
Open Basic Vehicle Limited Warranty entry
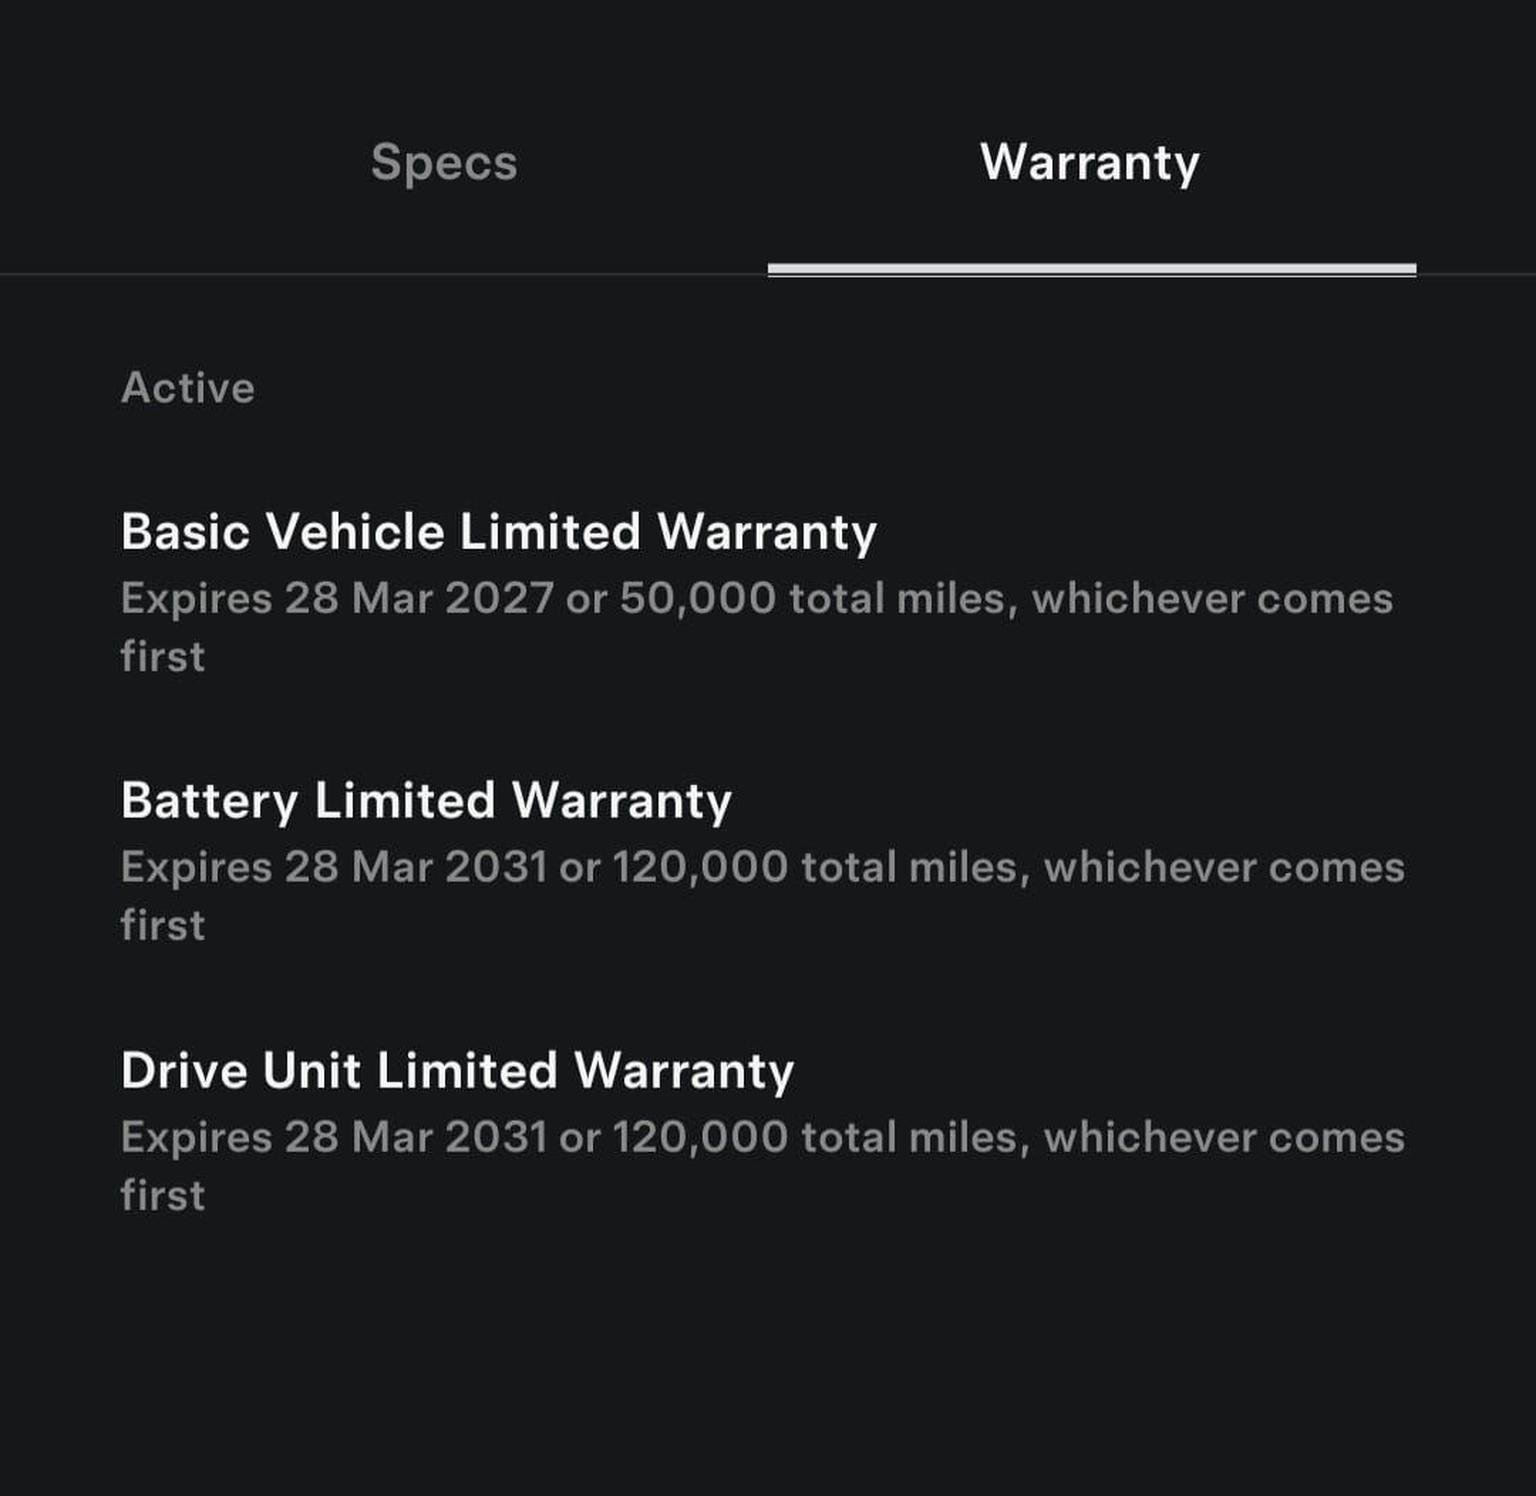[498, 531]
